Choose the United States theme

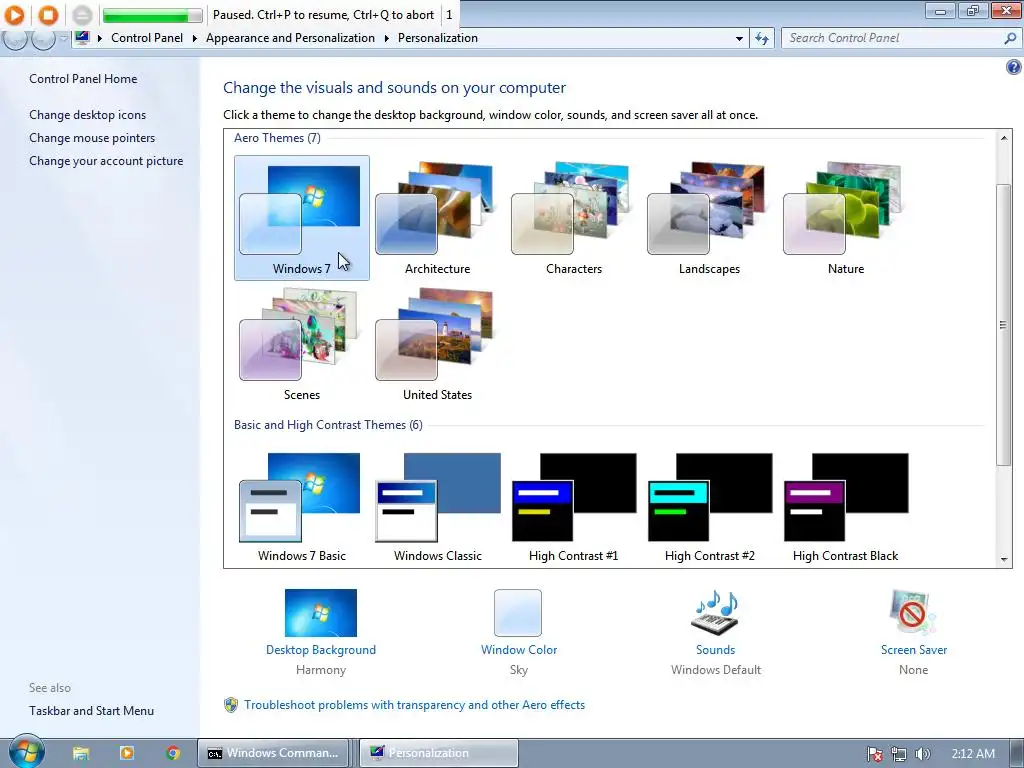(438, 344)
